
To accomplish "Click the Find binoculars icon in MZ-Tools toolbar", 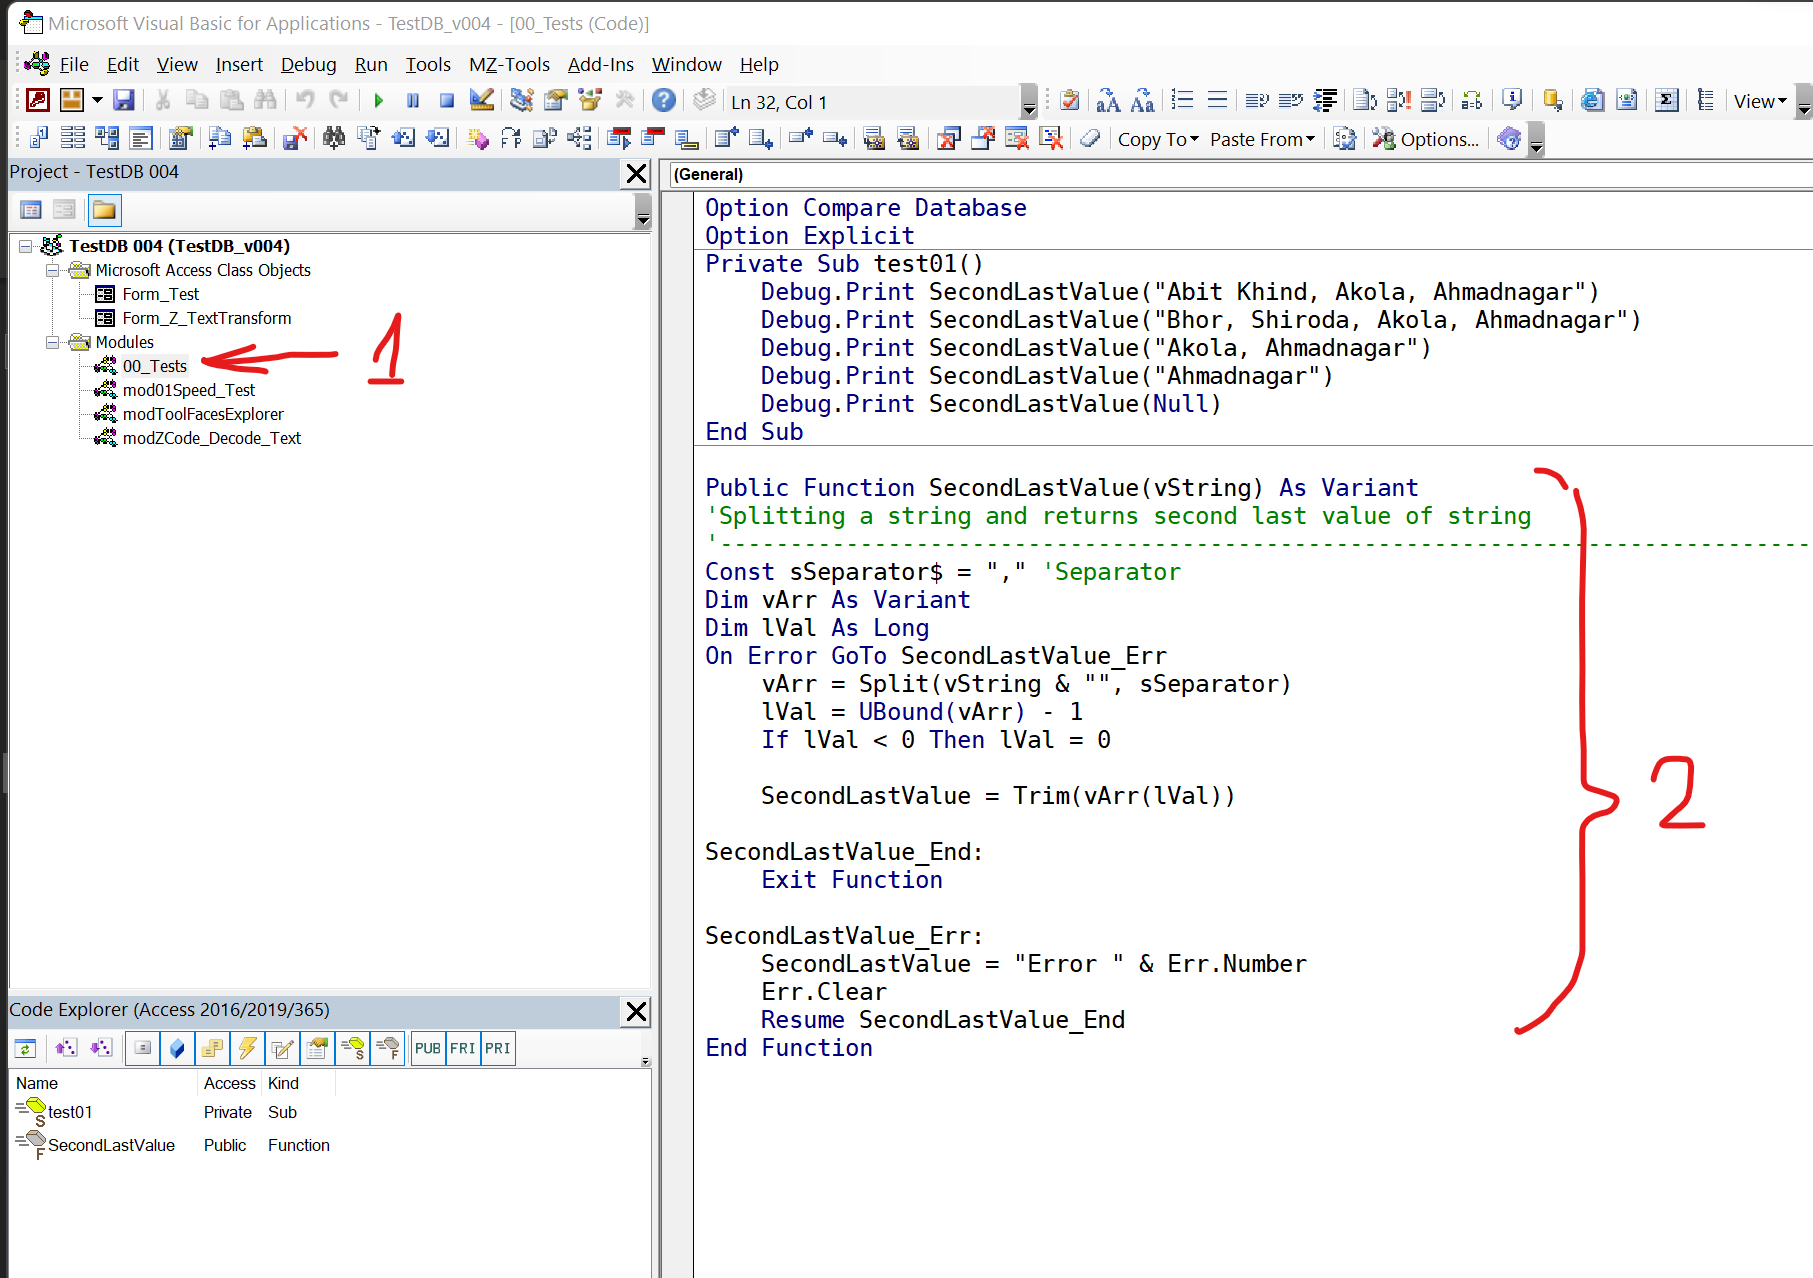I will coord(333,139).
